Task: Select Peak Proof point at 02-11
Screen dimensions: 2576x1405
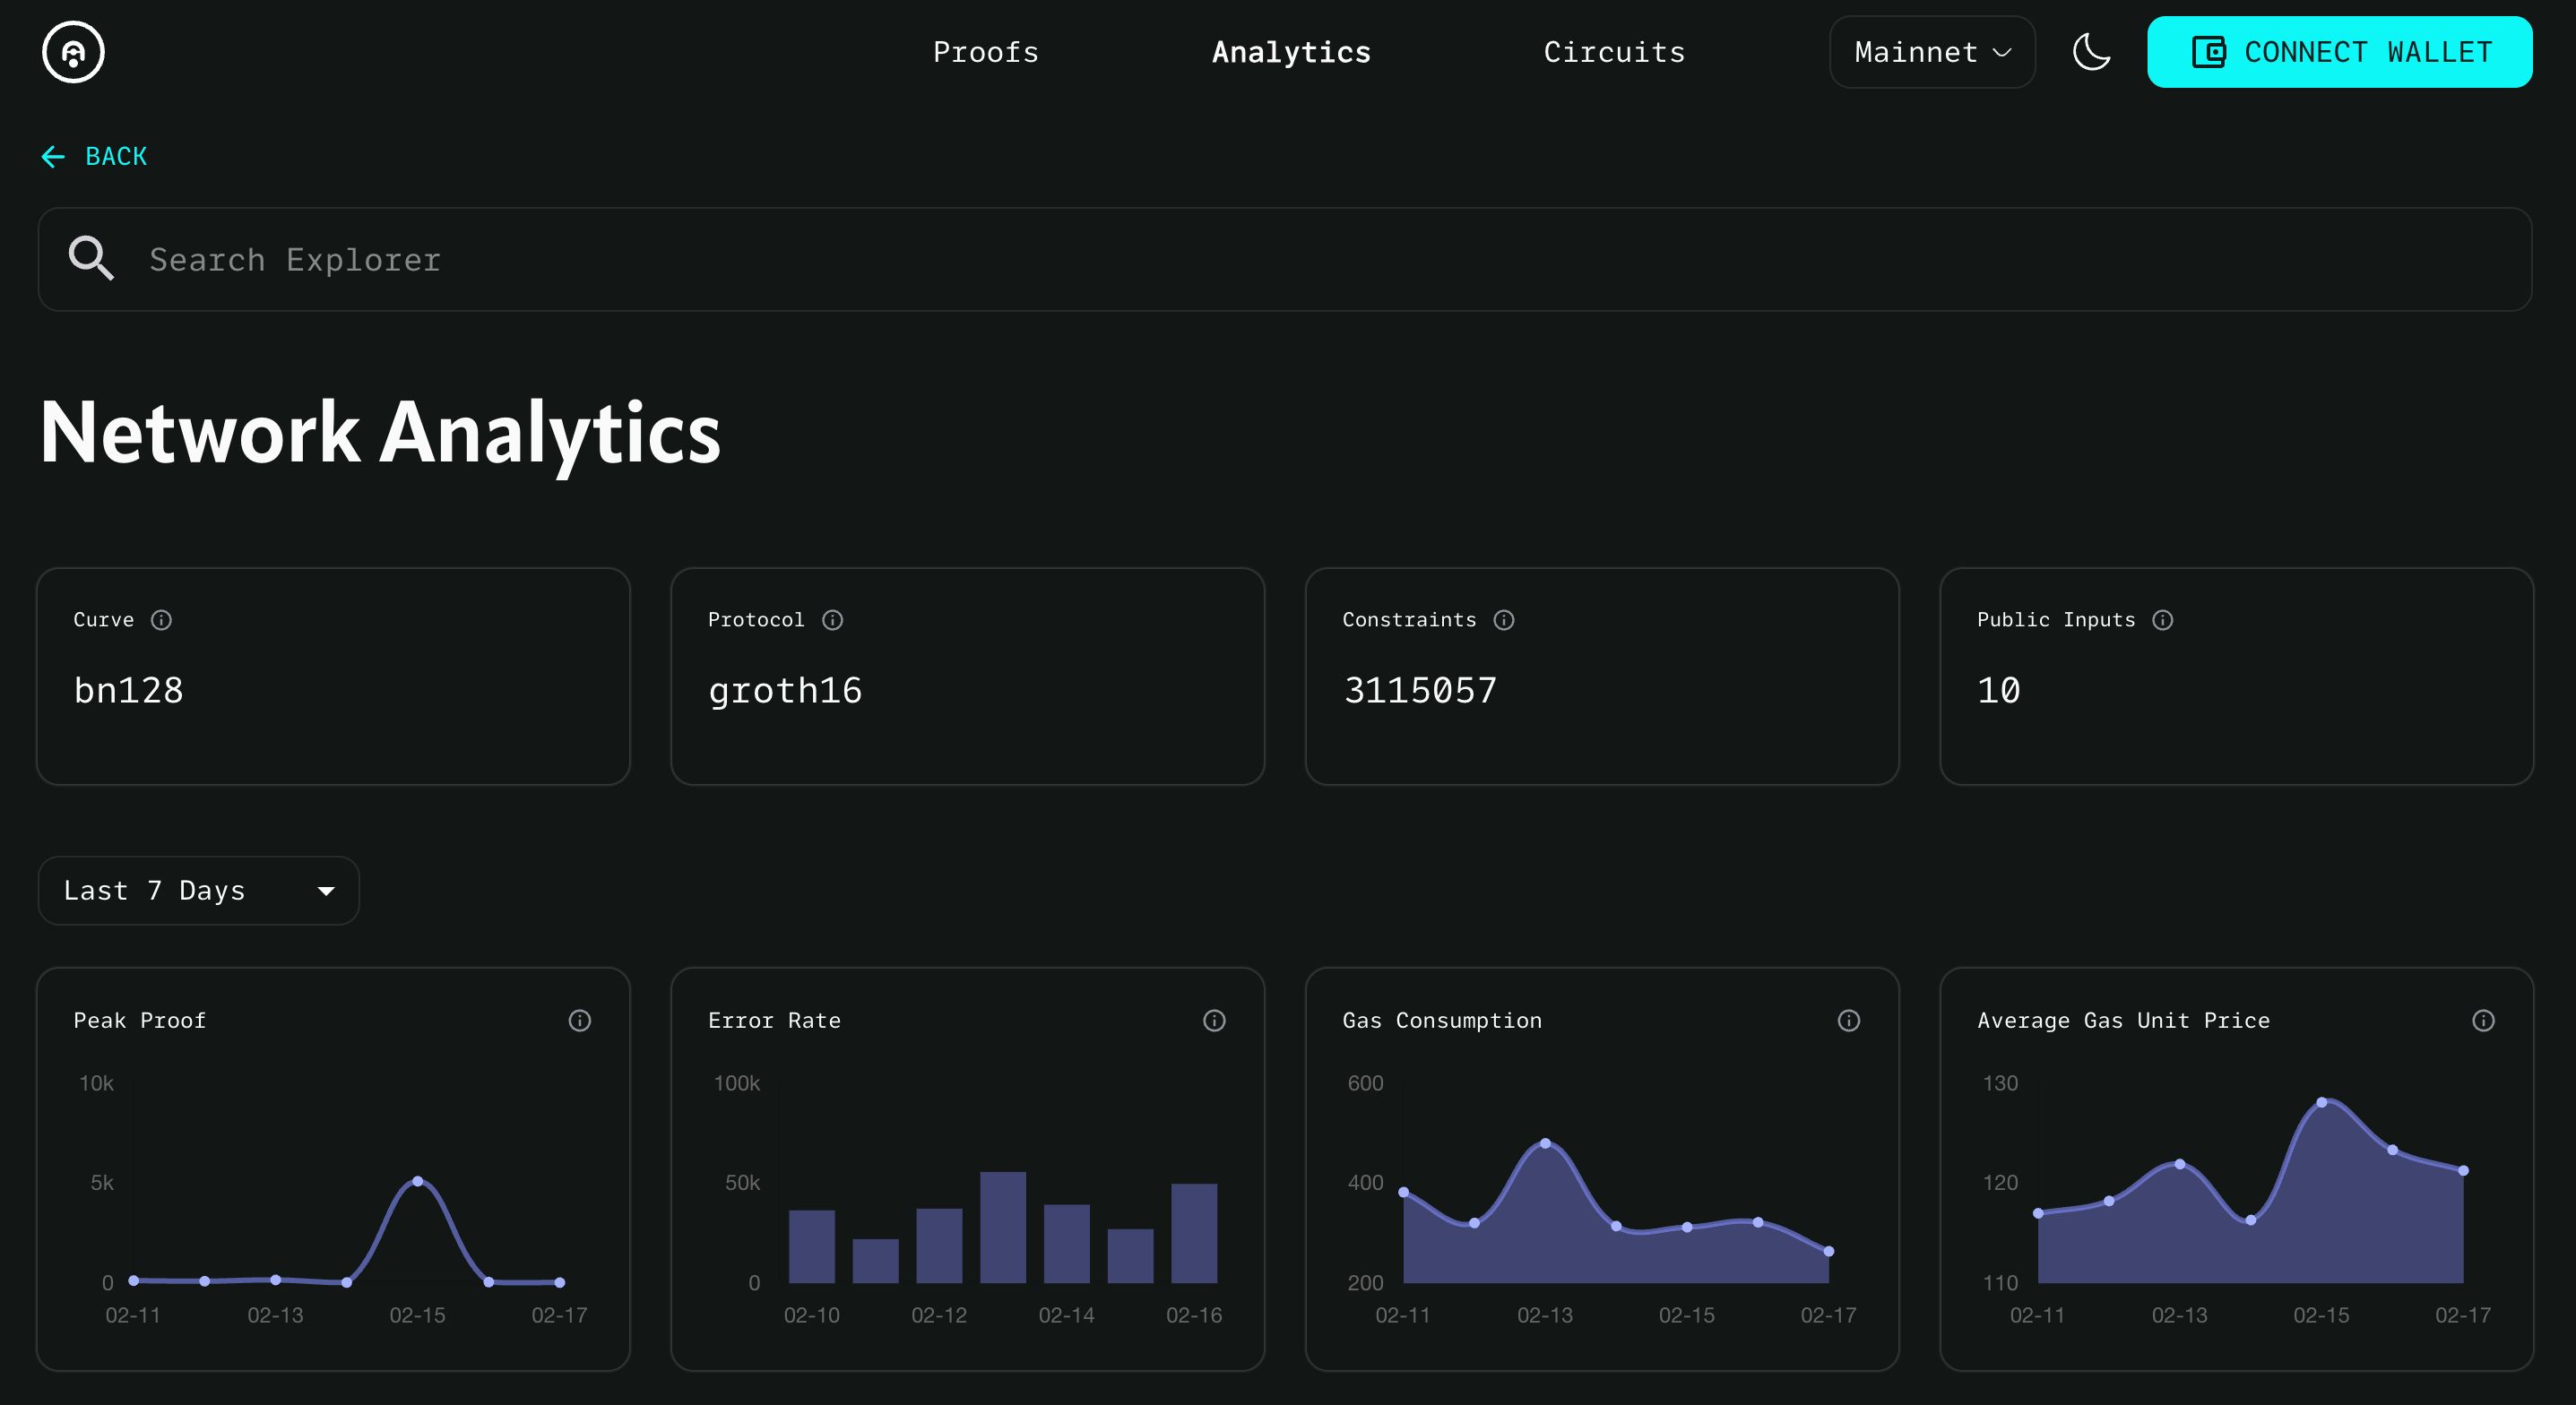Action: point(134,1280)
